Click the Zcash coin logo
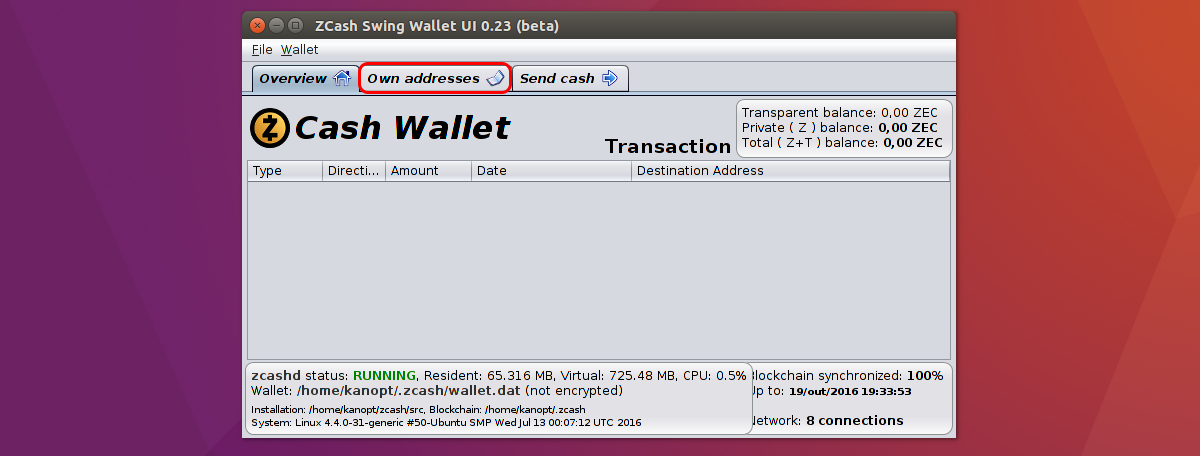This screenshot has width=1200, height=456. click(269, 128)
